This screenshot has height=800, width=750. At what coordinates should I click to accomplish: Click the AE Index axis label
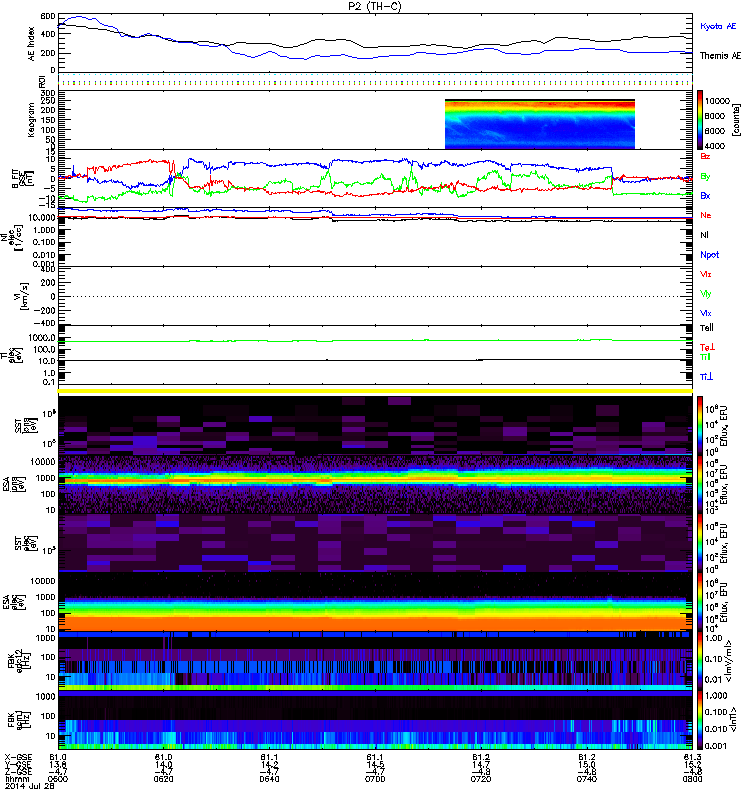click(x=32, y=43)
